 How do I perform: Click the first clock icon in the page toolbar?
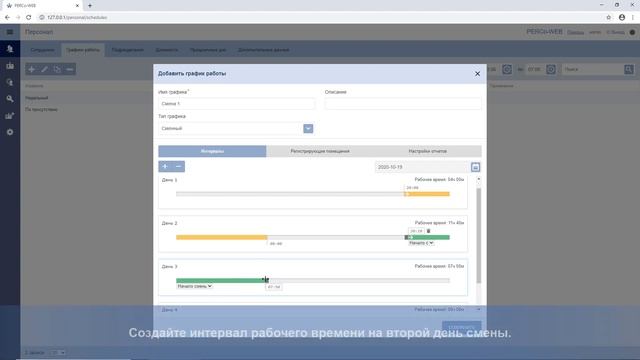(x=507, y=69)
